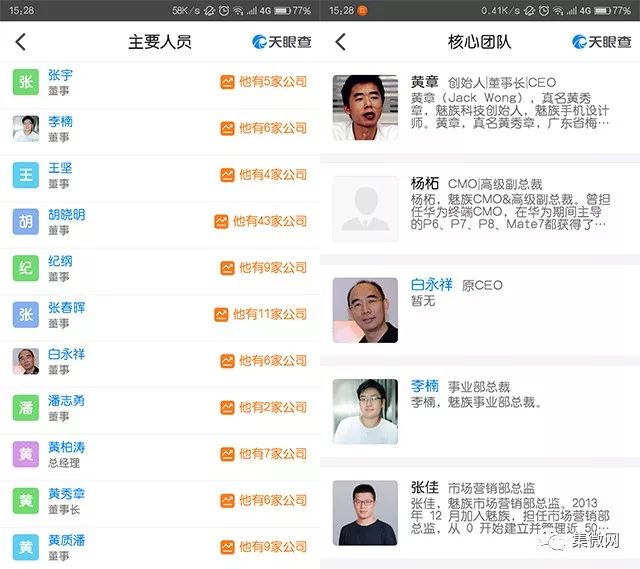Open 黄章 profile photo in 核心团队
This screenshot has height=569, width=640.
365,108
